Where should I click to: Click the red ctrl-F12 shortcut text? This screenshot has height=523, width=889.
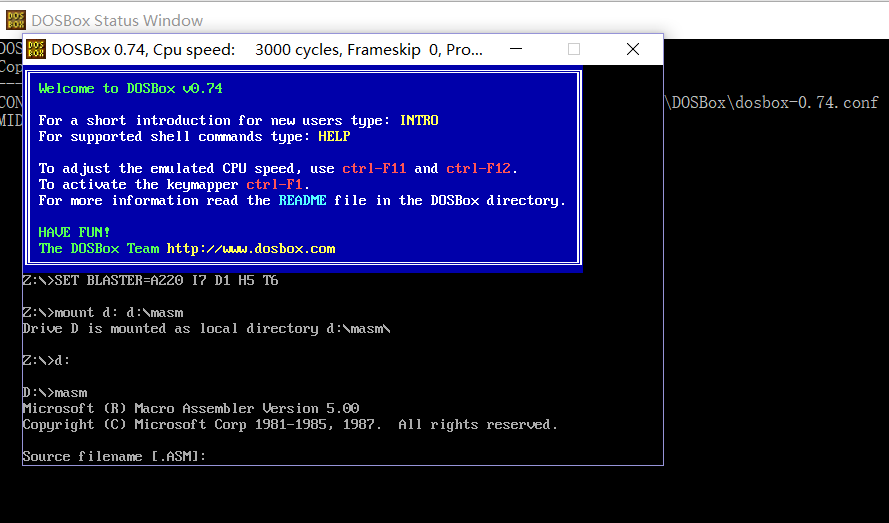point(479,168)
